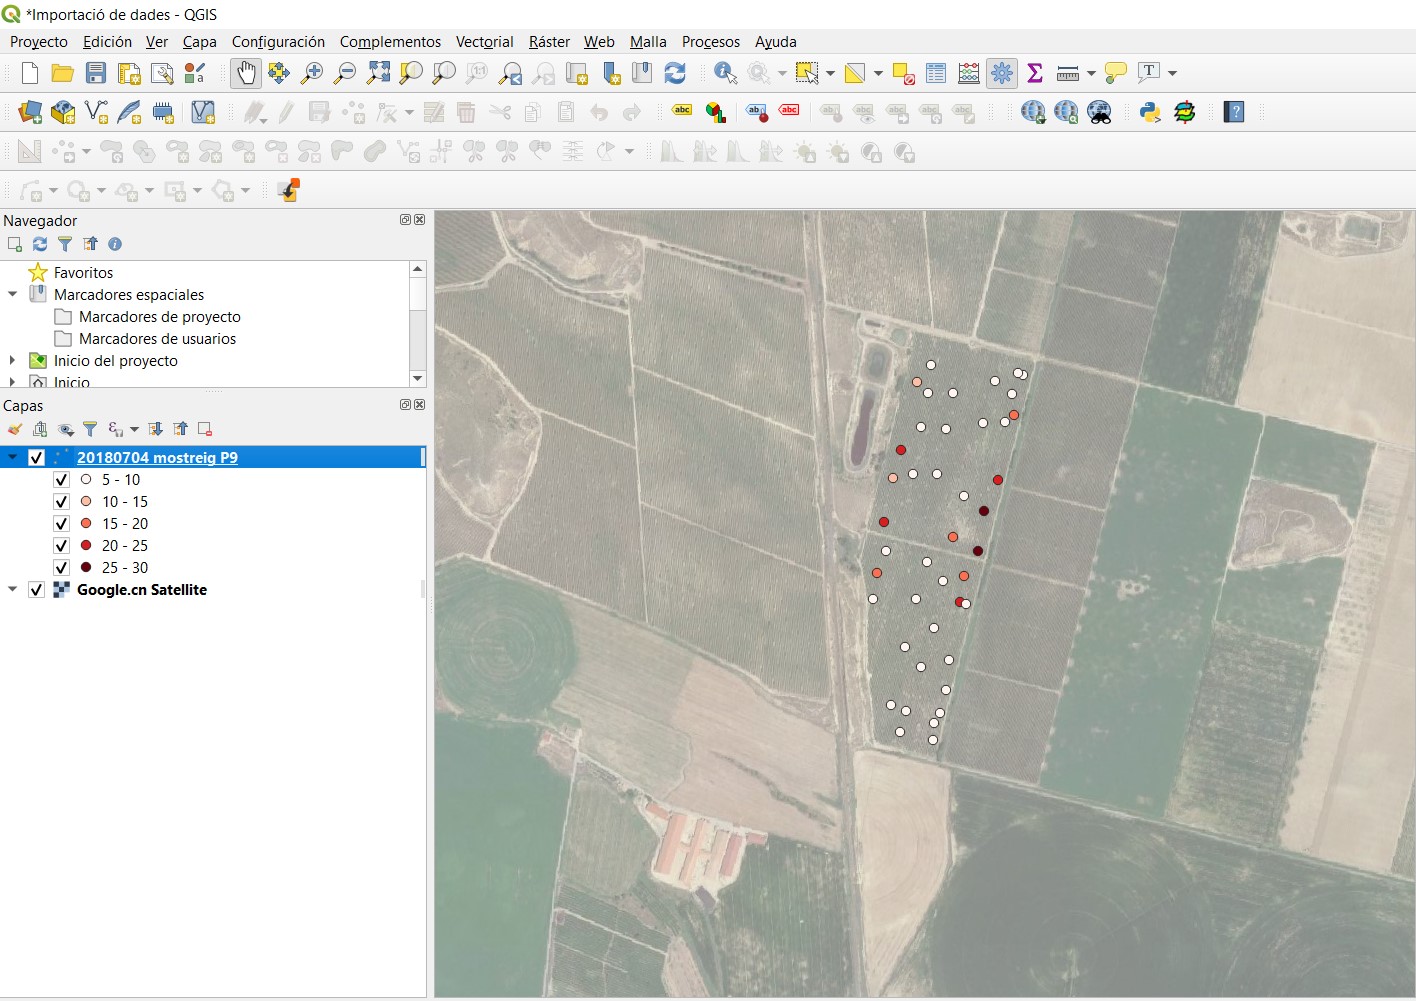The image size is (1416, 1001).
Task: Open the Ráster menu
Action: (549, 42)
